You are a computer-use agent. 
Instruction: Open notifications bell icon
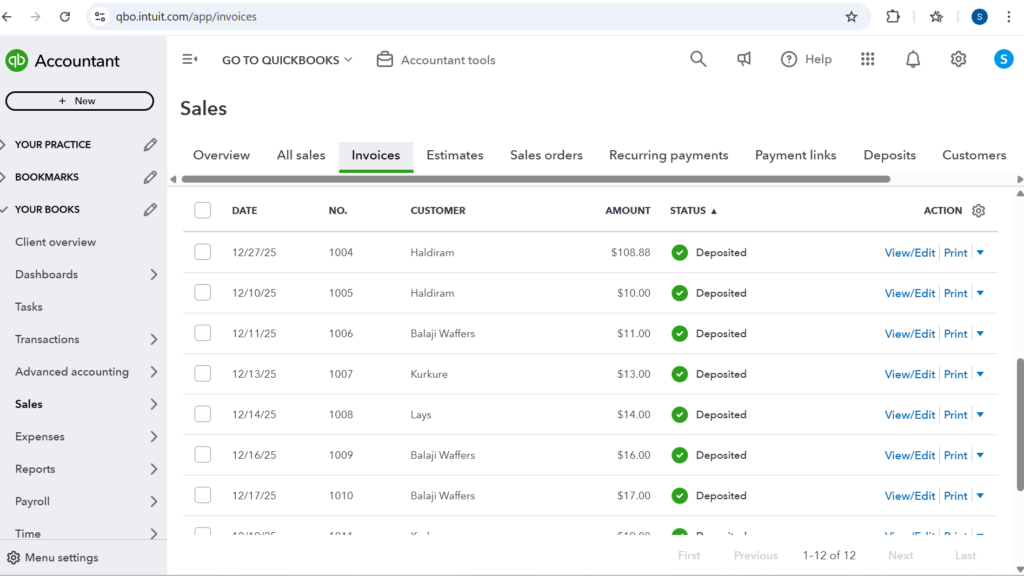click(913, 59)
